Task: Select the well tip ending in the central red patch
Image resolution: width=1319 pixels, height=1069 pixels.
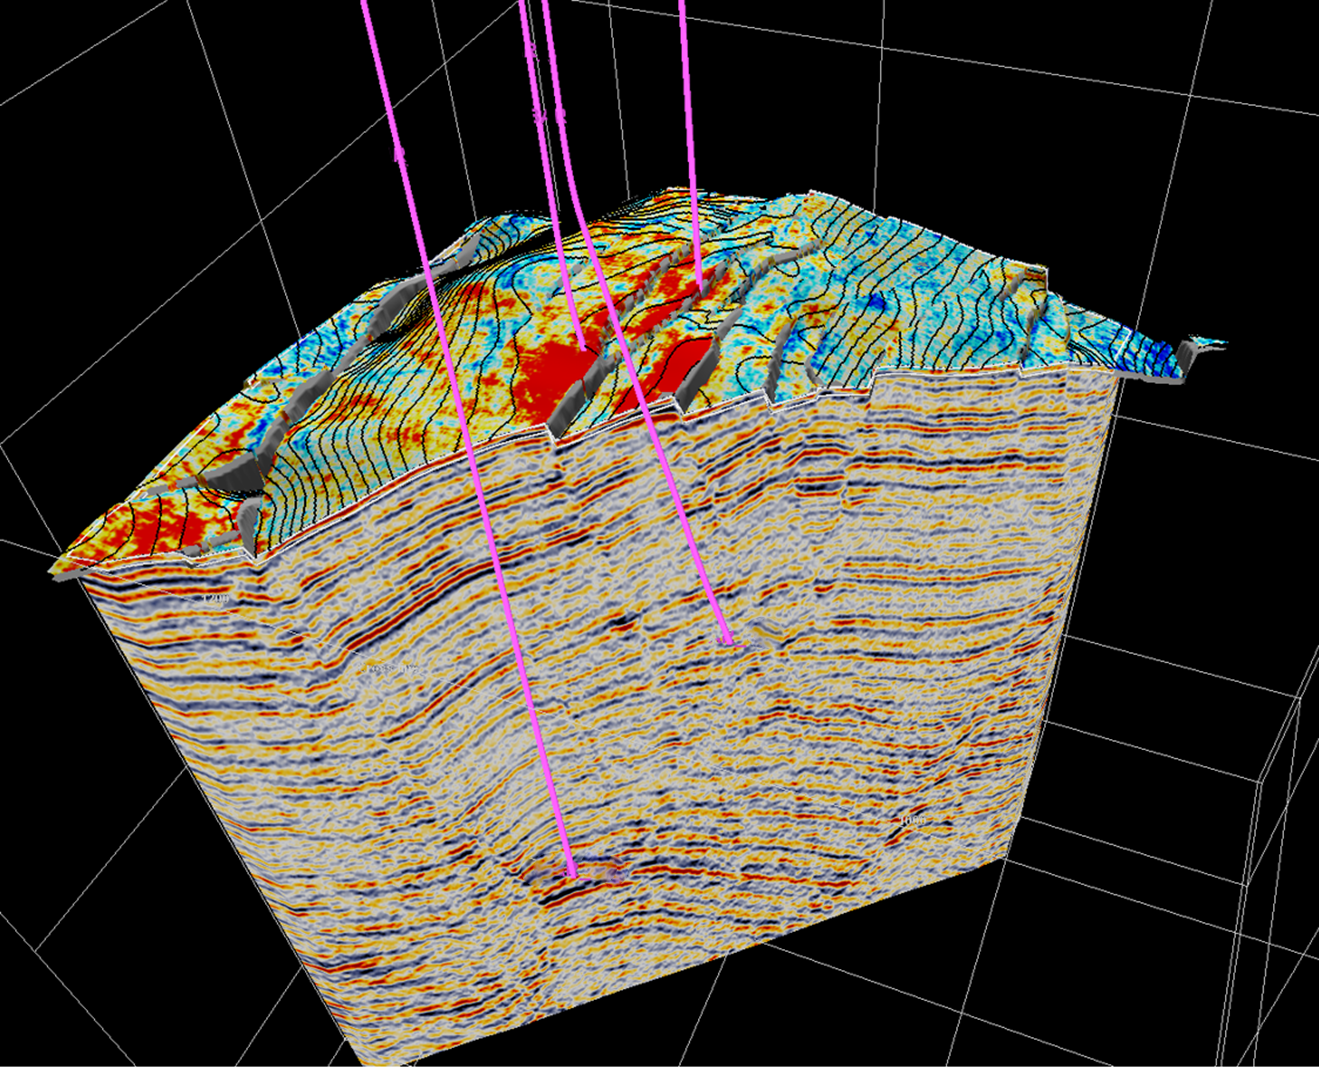Action: click(582, 347)
